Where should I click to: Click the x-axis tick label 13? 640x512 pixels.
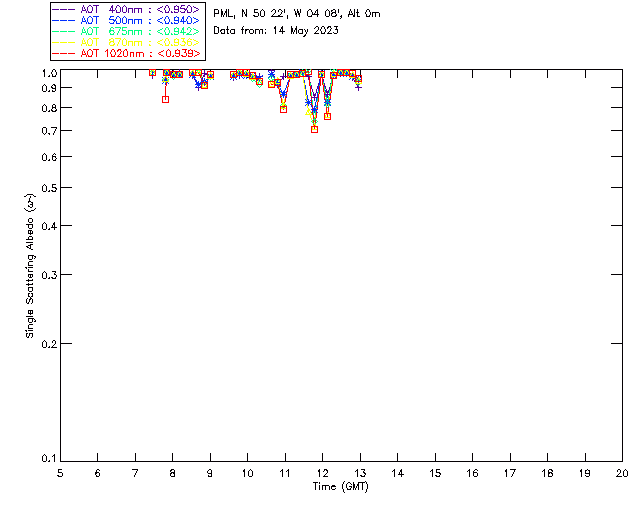coord(360,473)
